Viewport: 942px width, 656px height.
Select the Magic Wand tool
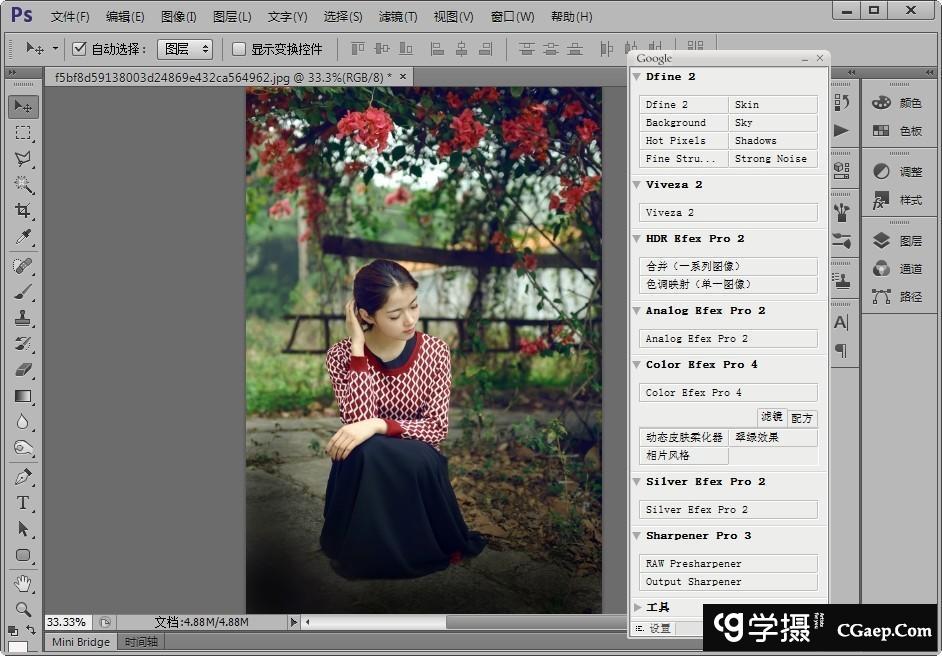tap(23, 185)
